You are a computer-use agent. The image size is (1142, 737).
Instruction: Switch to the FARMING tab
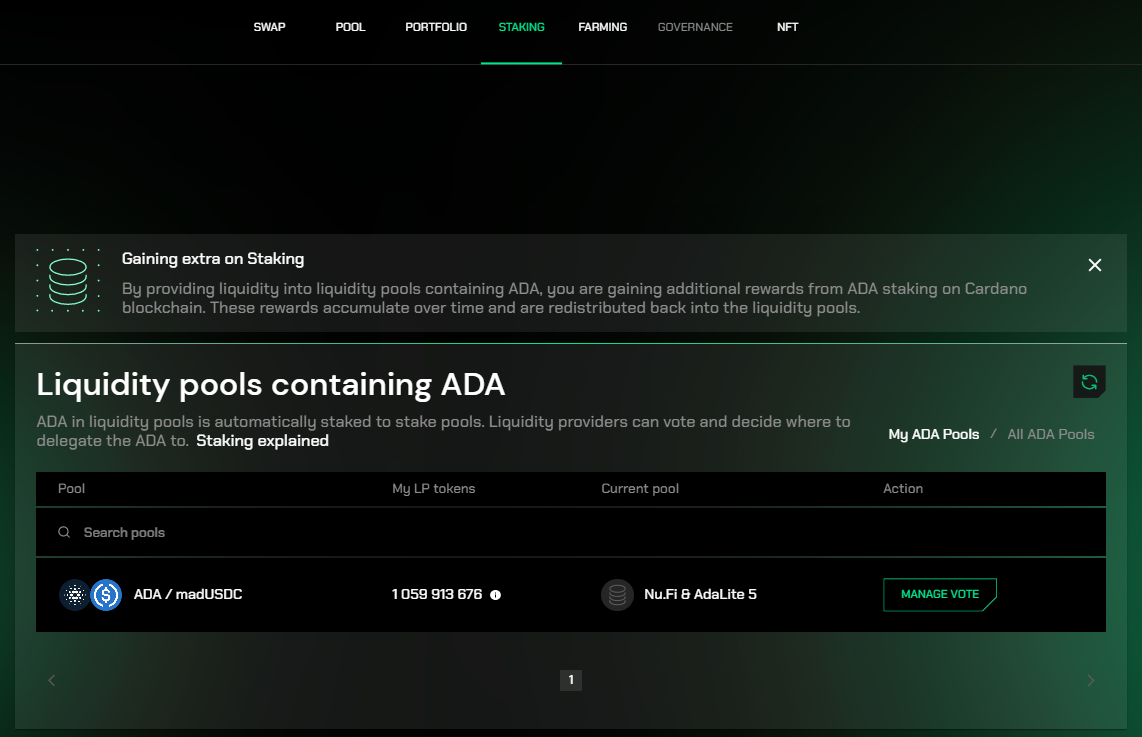pos(602,27)
